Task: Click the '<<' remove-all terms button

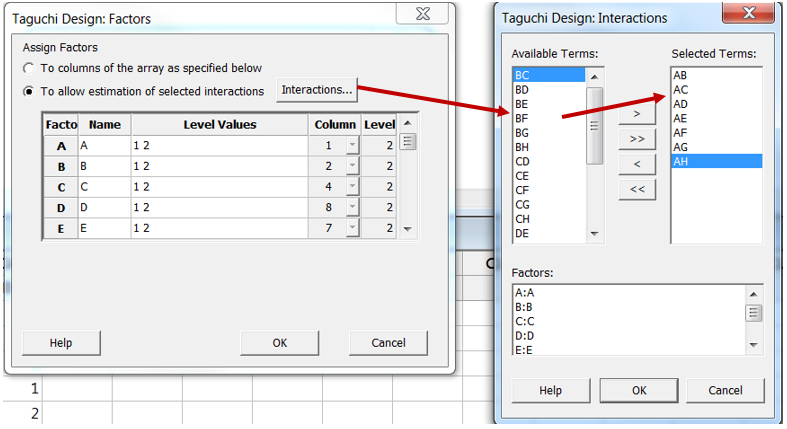Action: (x=637, y=188)
